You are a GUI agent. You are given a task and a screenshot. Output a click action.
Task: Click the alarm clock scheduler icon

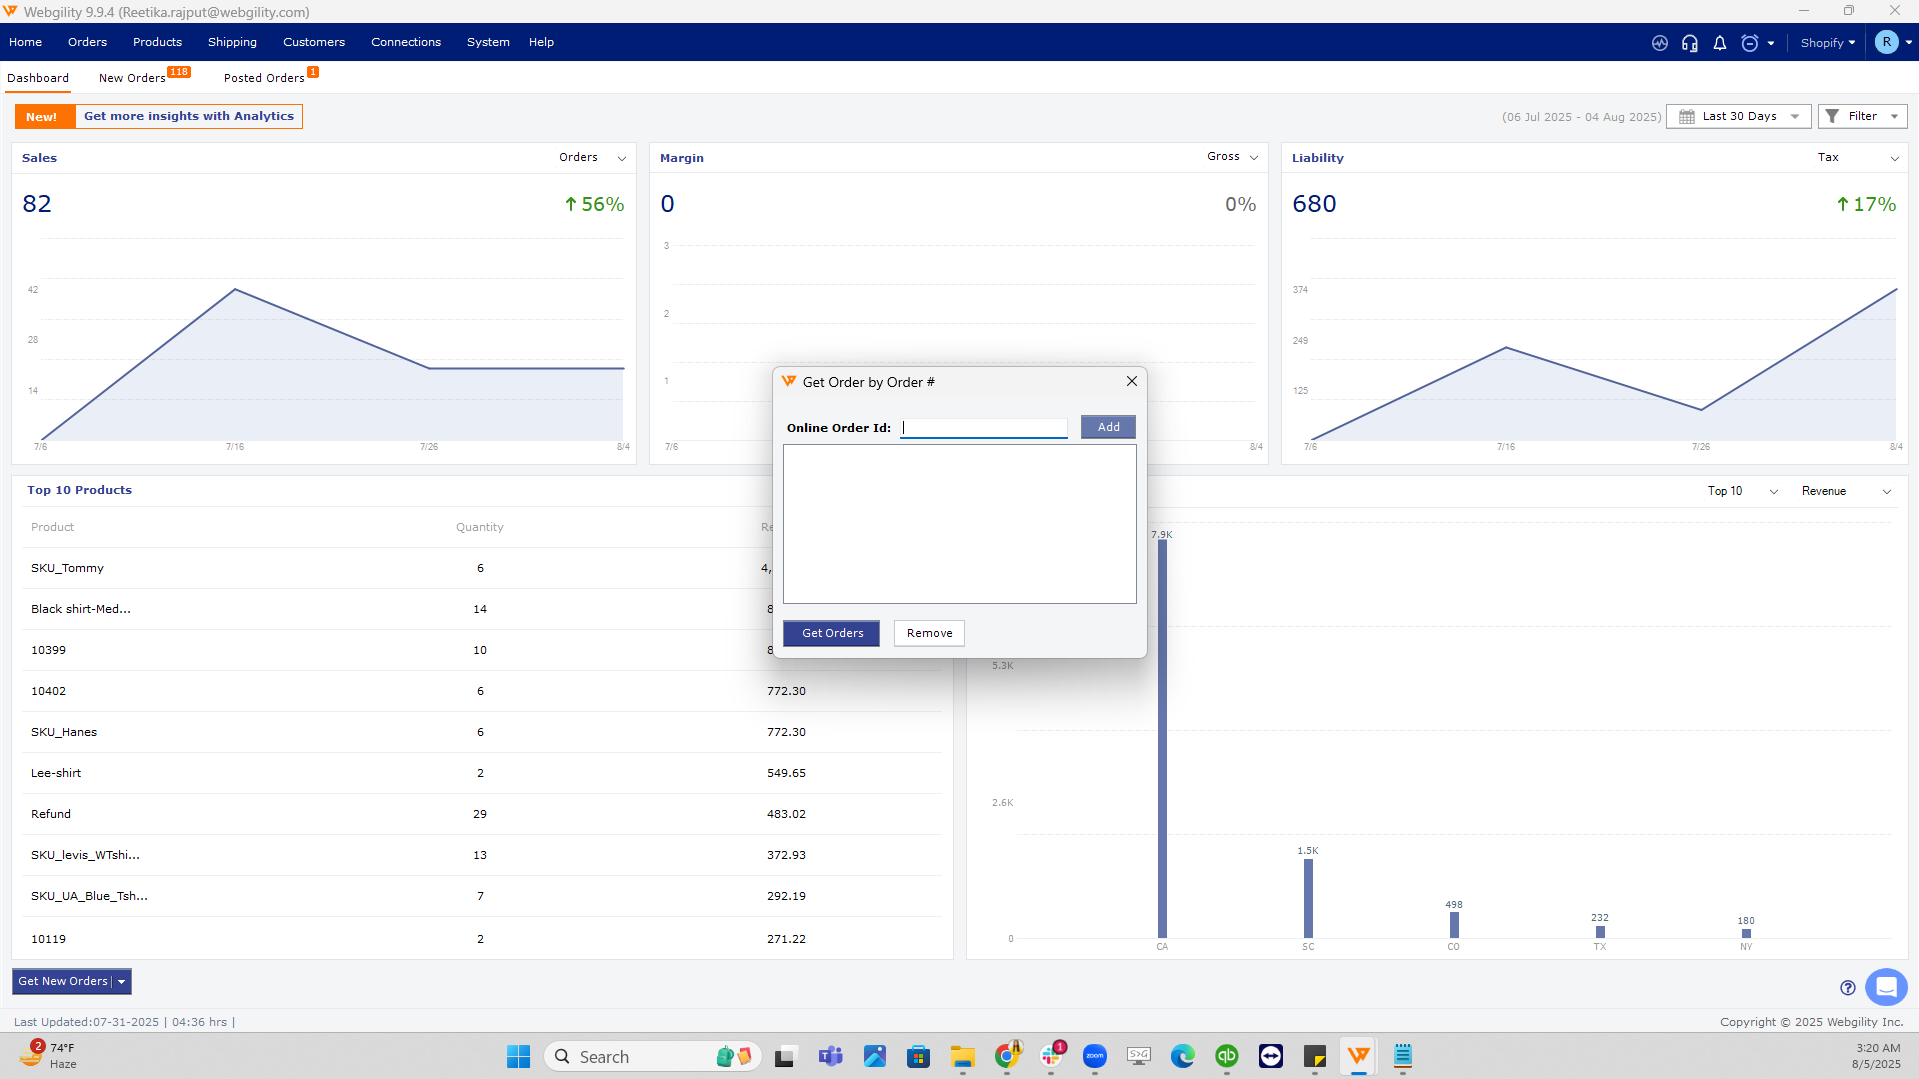click(x=1750, y=43)
